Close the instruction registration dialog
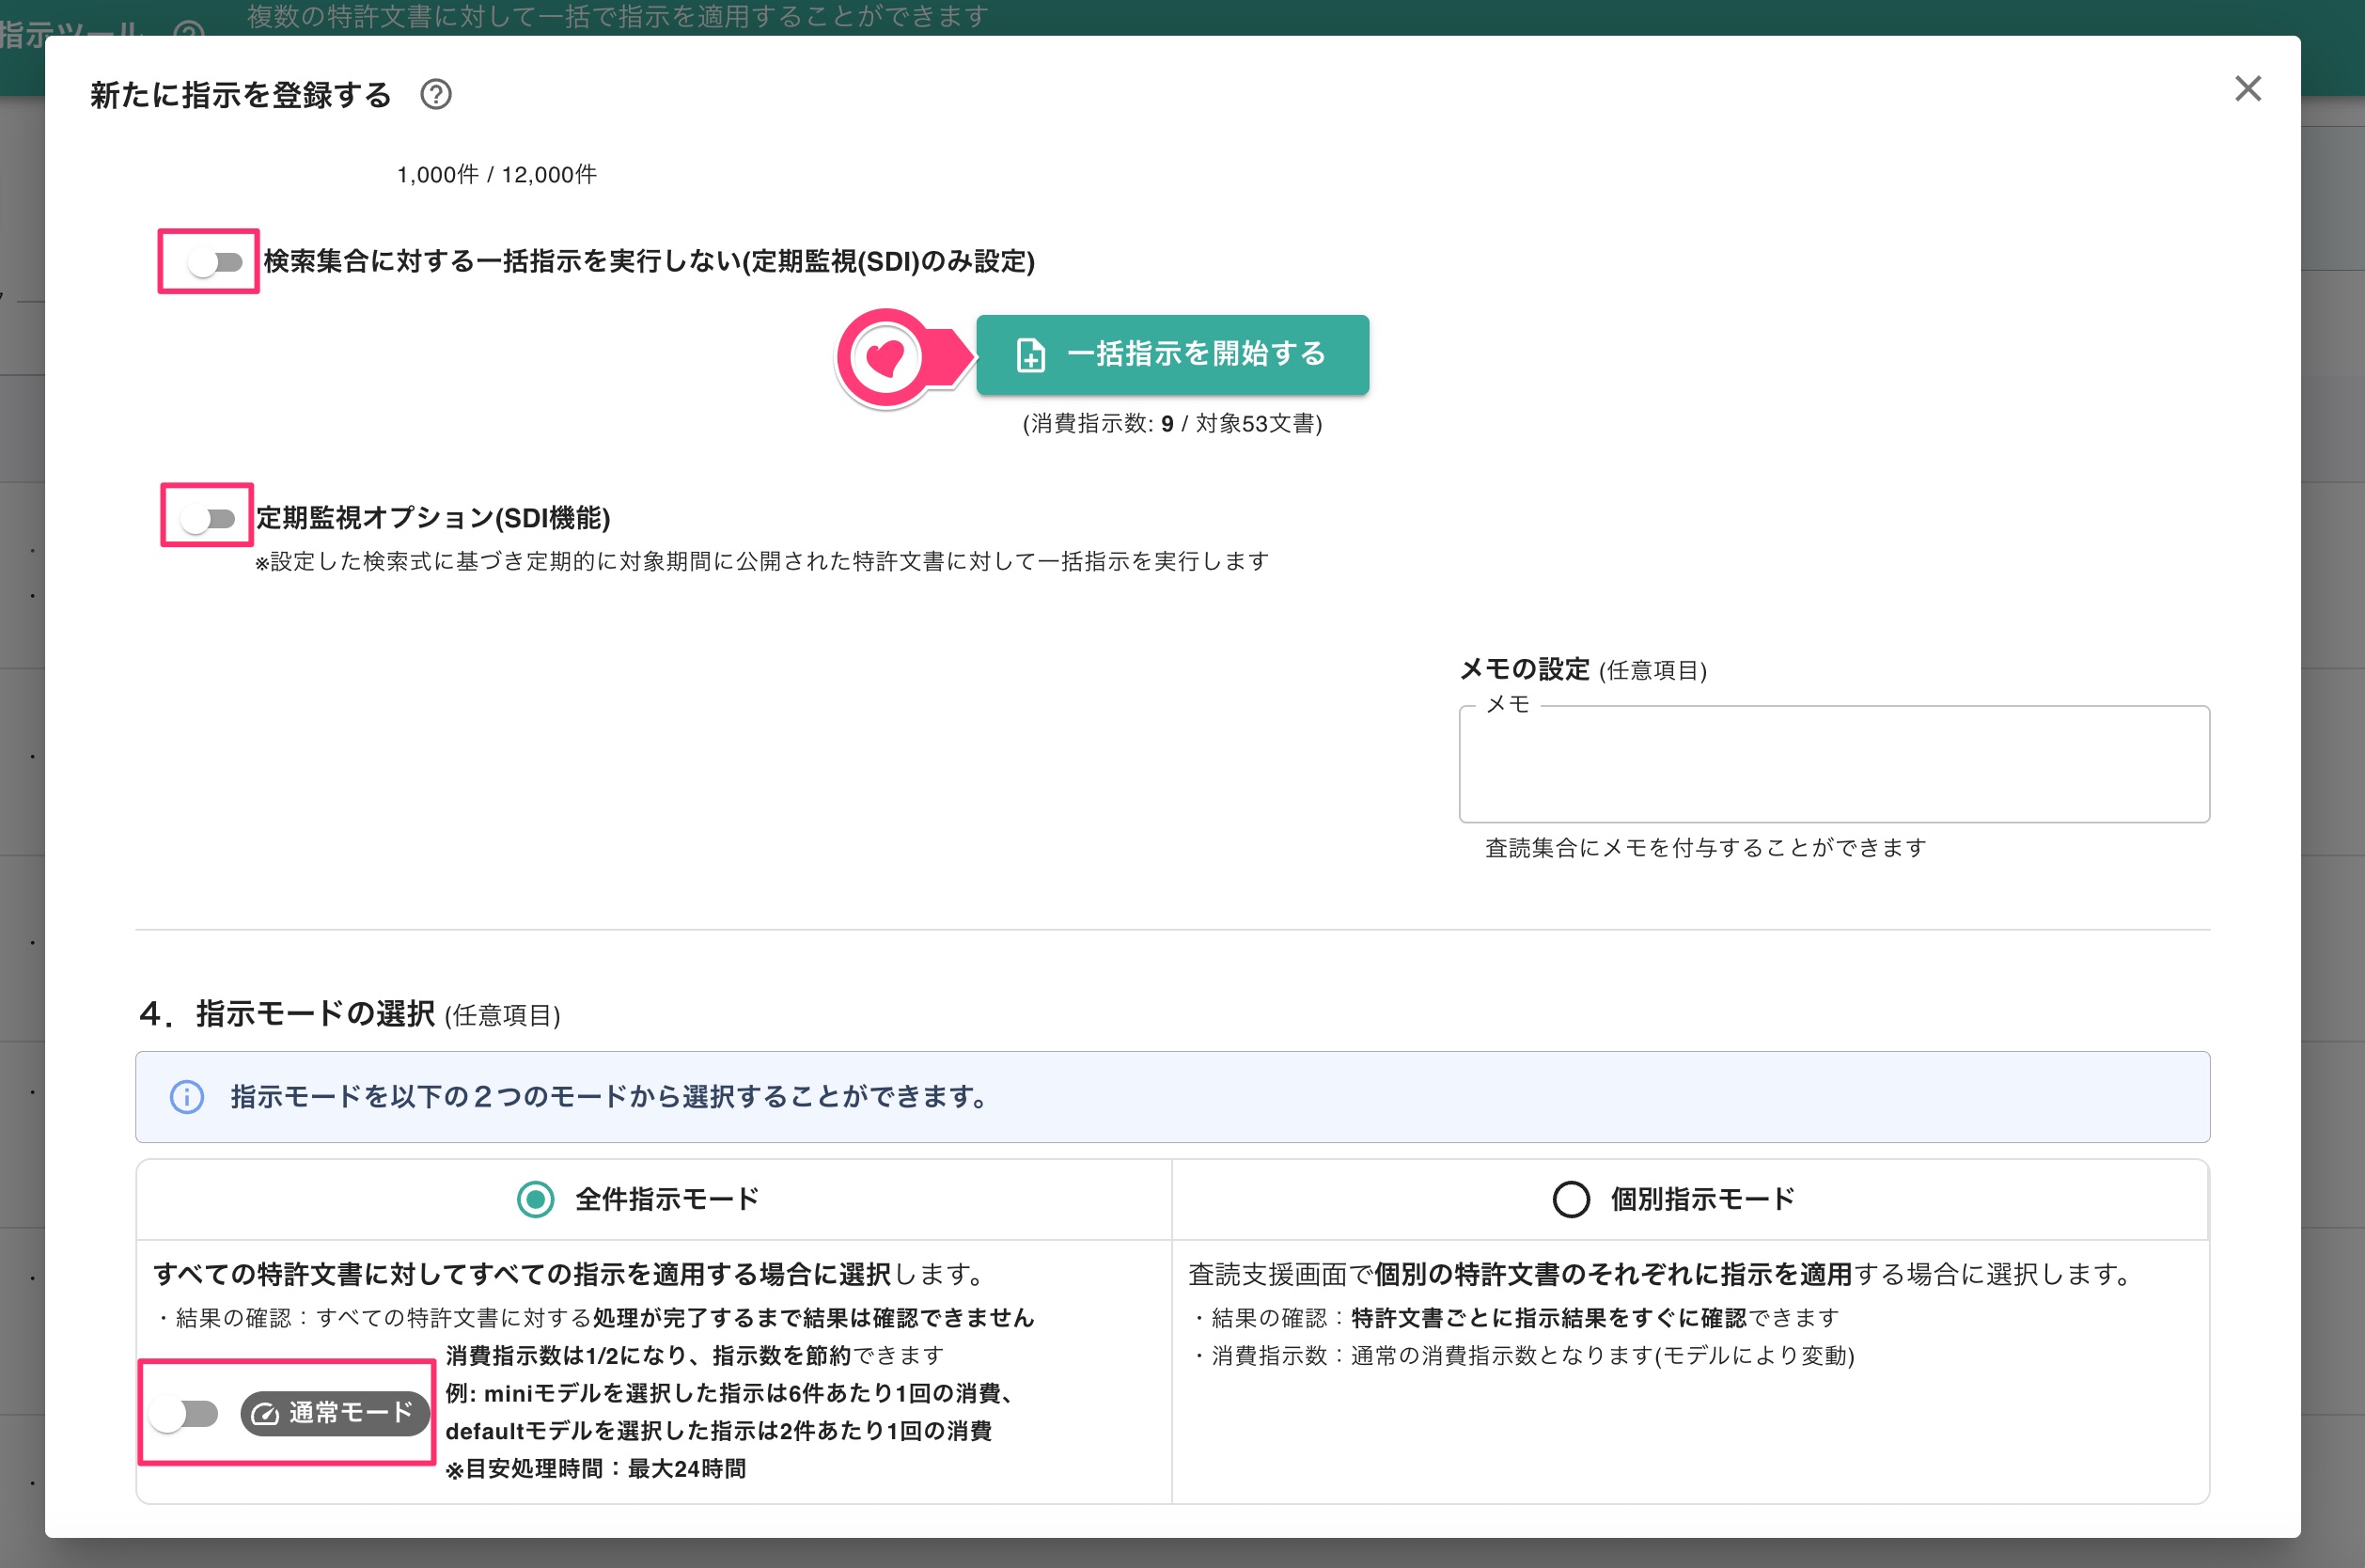 coord(2248,89)
